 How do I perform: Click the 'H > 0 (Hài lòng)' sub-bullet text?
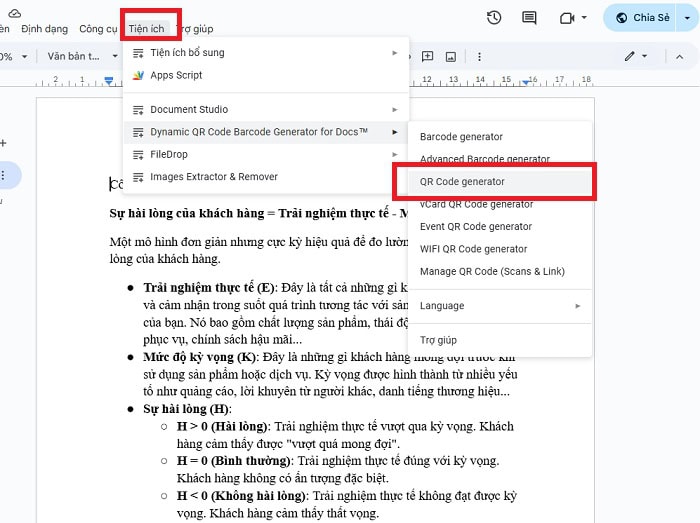click(224, 427)
